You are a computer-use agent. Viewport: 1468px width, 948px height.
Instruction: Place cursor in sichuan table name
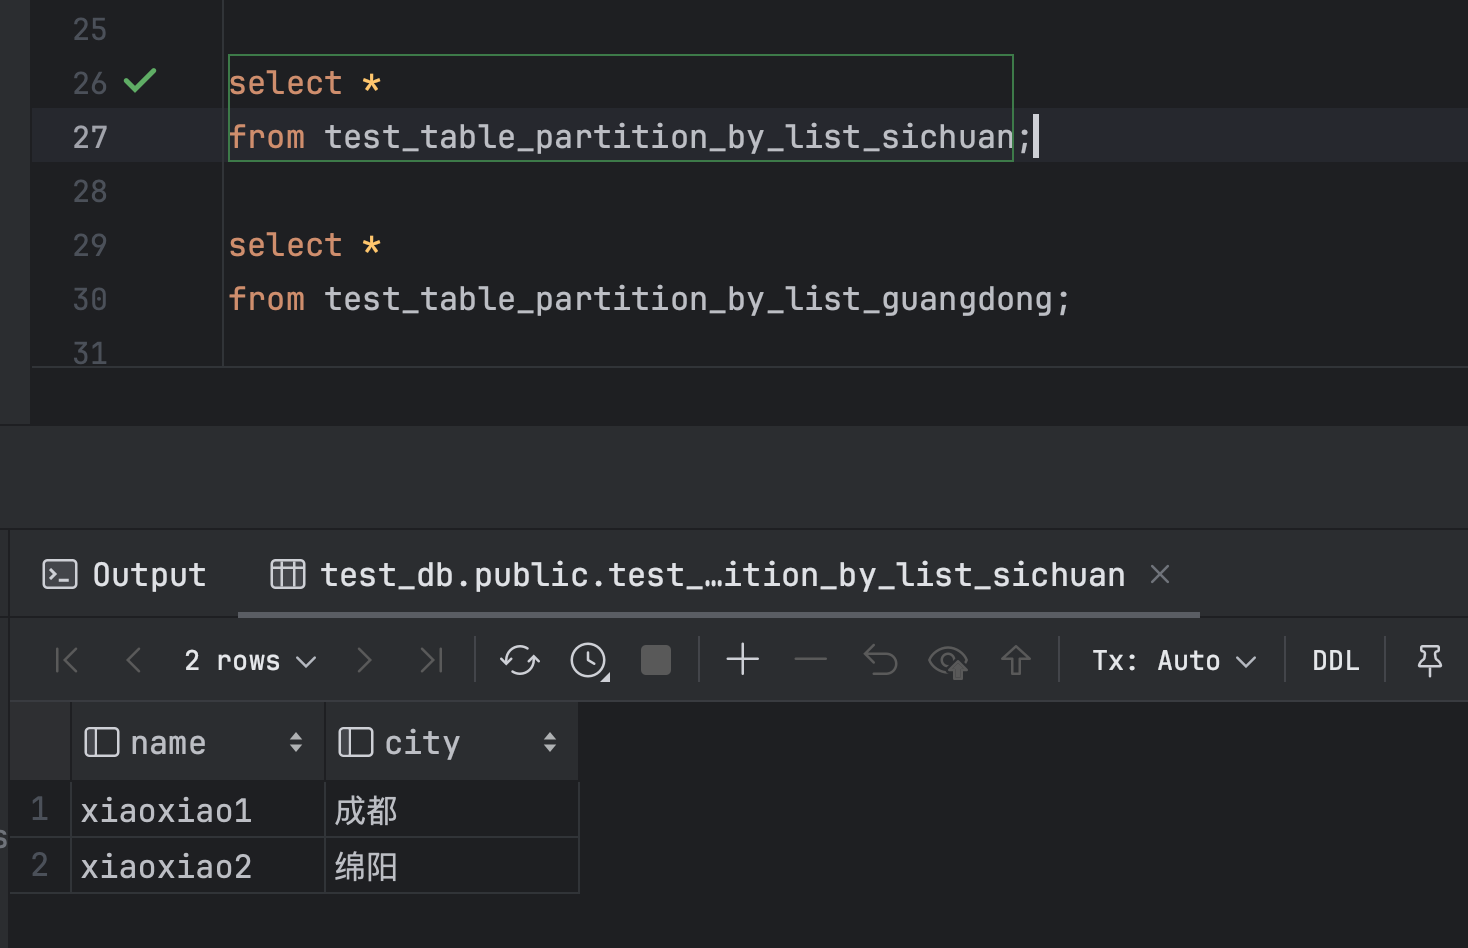tap(668, 137)
